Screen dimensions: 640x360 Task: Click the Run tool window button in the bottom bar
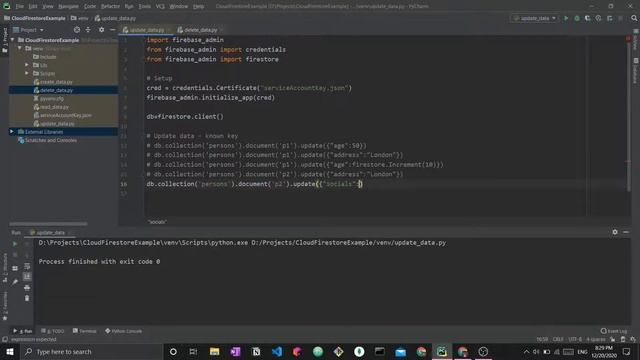(23, 331)
